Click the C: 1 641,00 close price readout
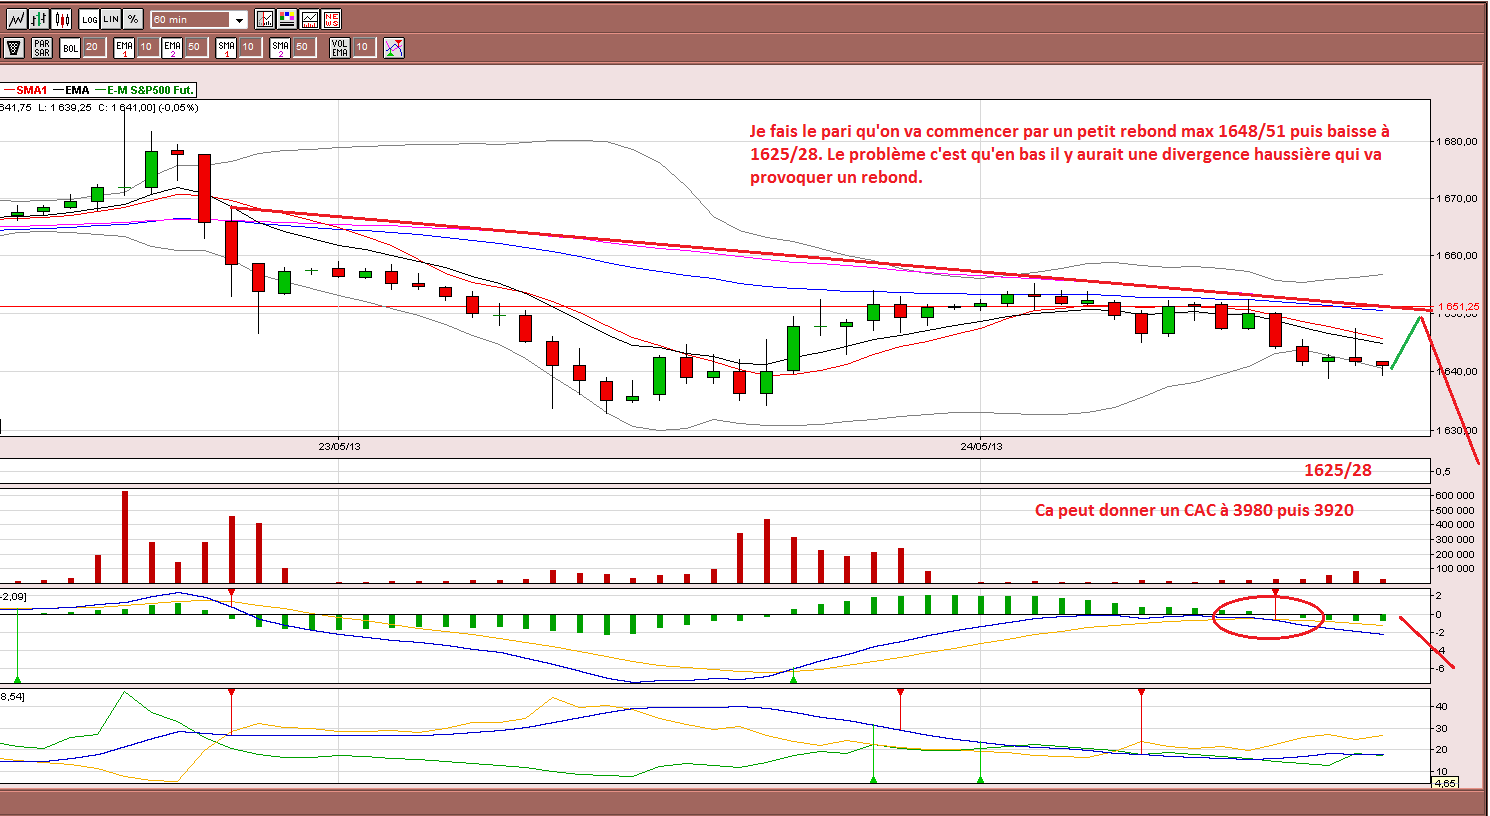 [126, 107]
